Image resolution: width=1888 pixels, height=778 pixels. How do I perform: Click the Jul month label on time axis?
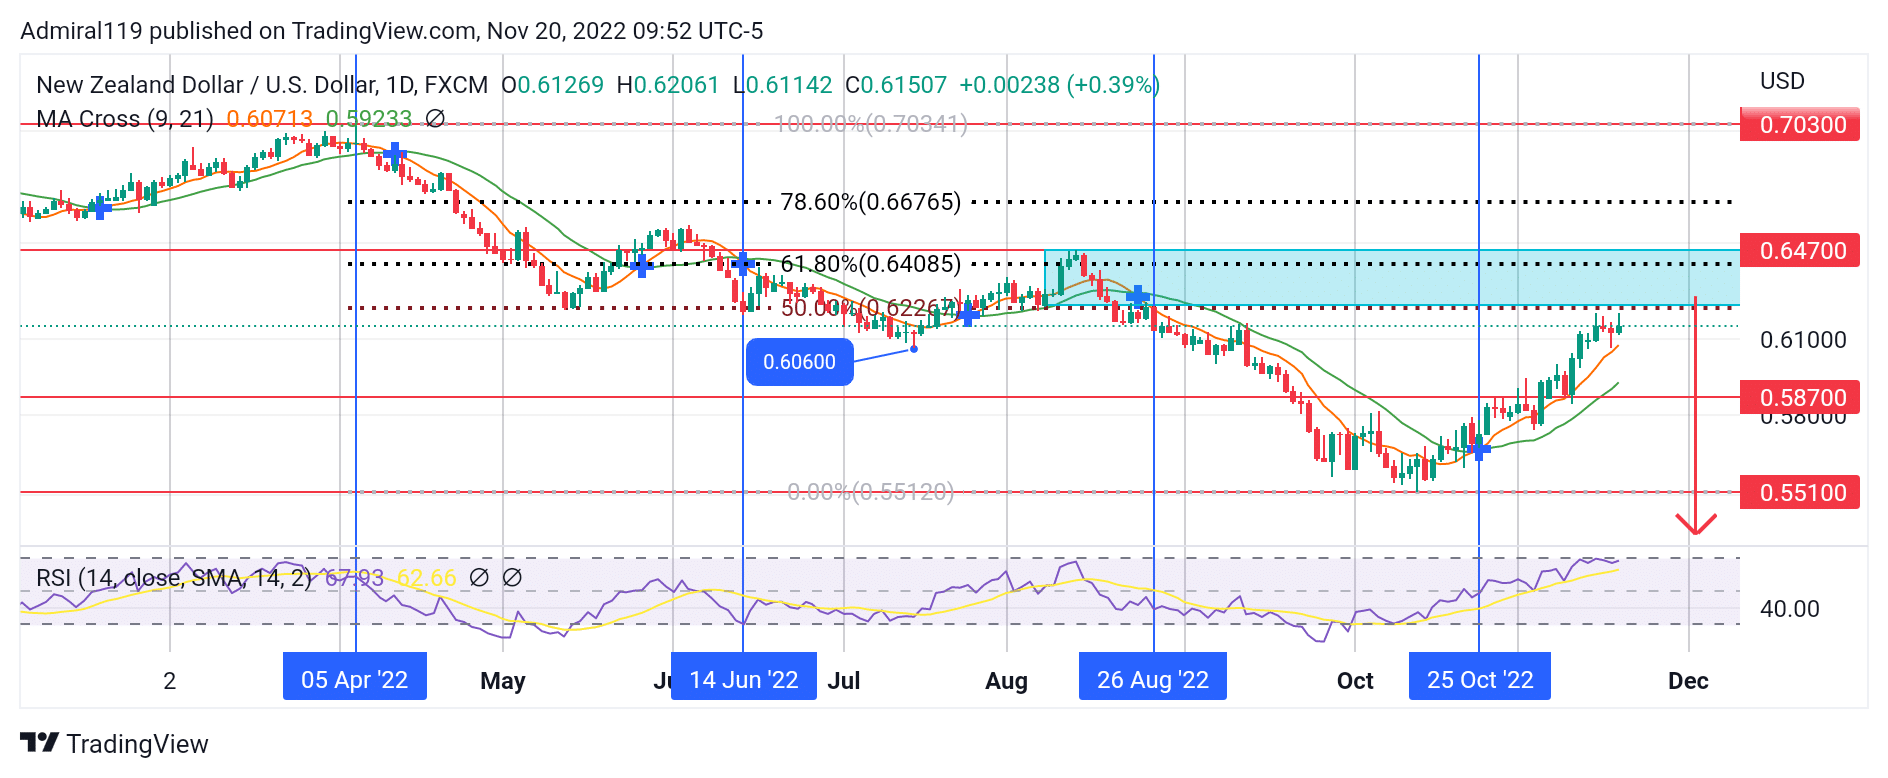(844, 681)
